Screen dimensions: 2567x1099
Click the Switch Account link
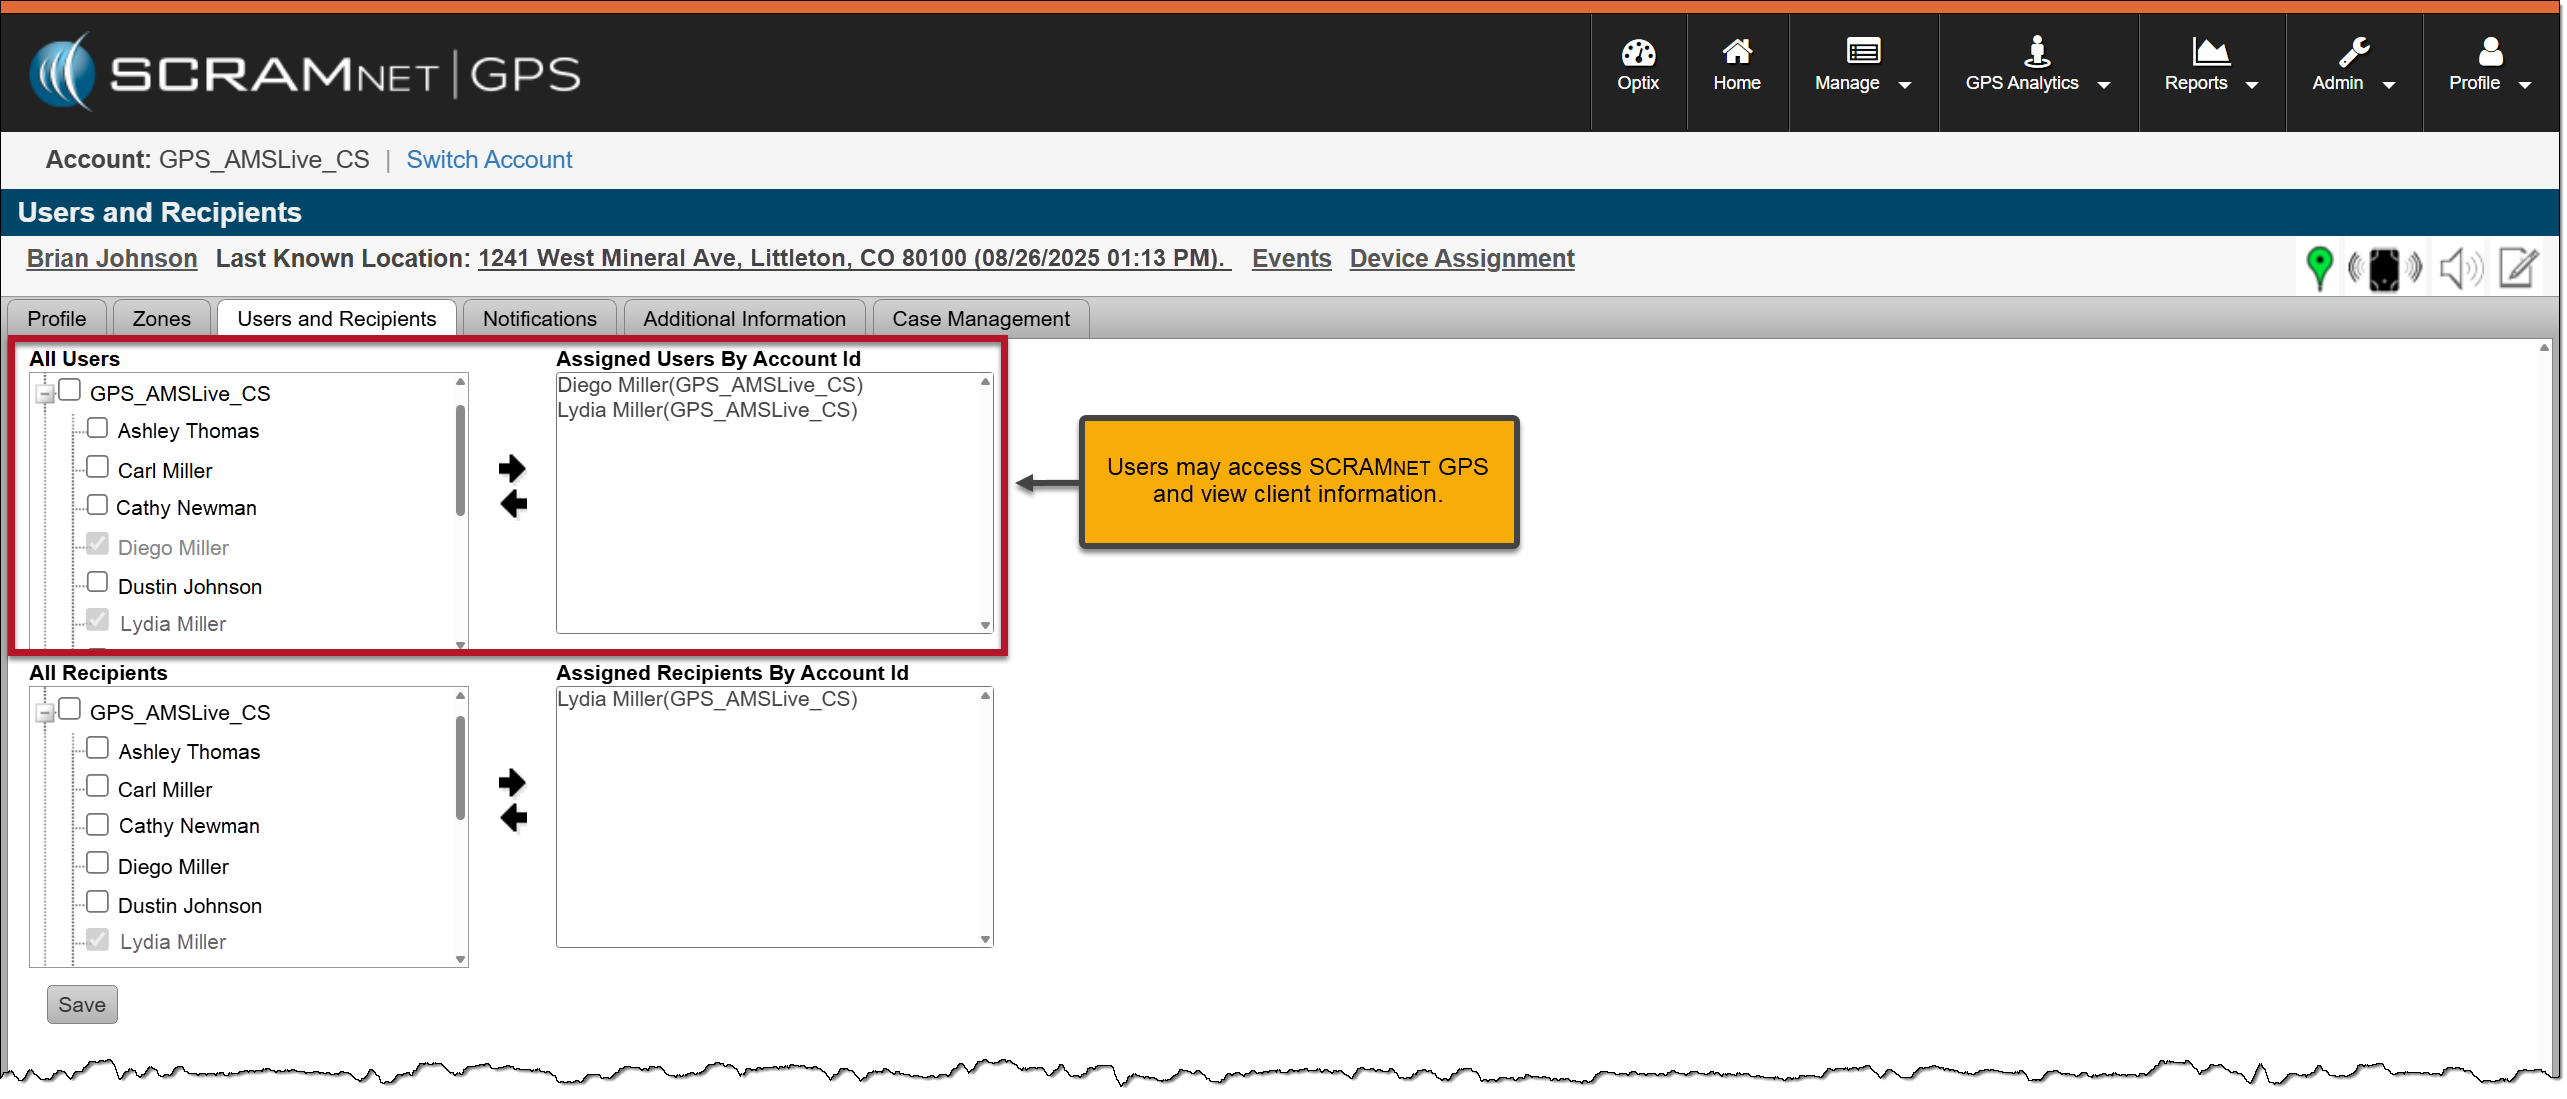pyautogui.click(x=489, y=160)
